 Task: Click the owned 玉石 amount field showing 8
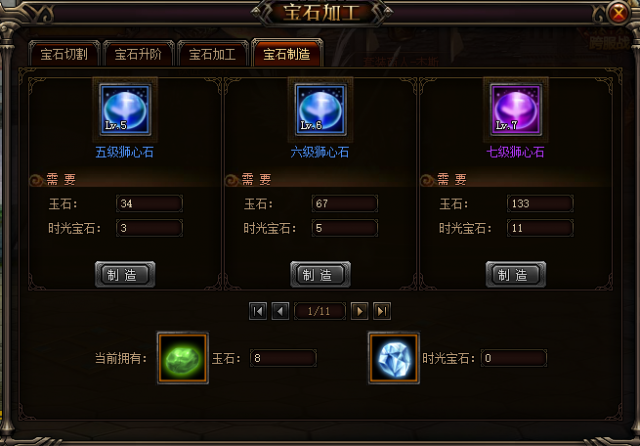click(x=283, y=358)
